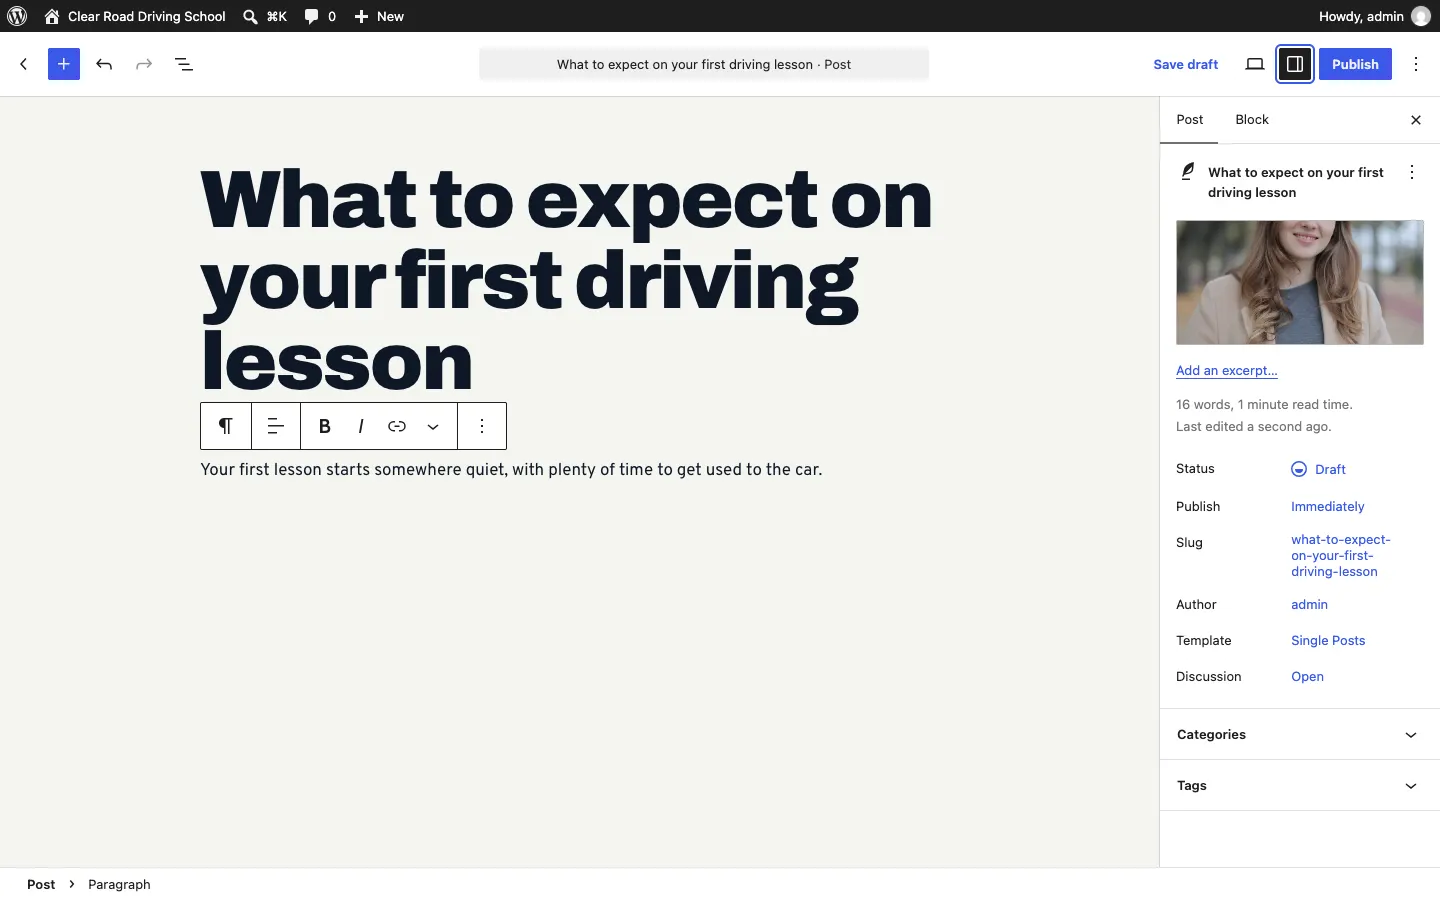
Task: Open Howdy, admin account menu
Action: coord(1374,16)
